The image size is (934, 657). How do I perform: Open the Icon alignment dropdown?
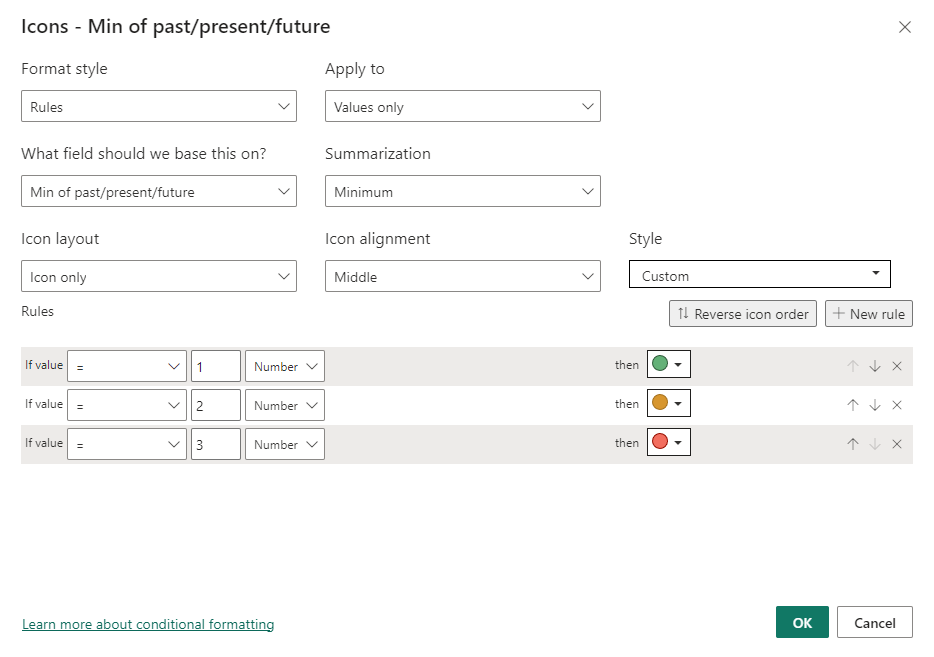[x=462, y=276]
